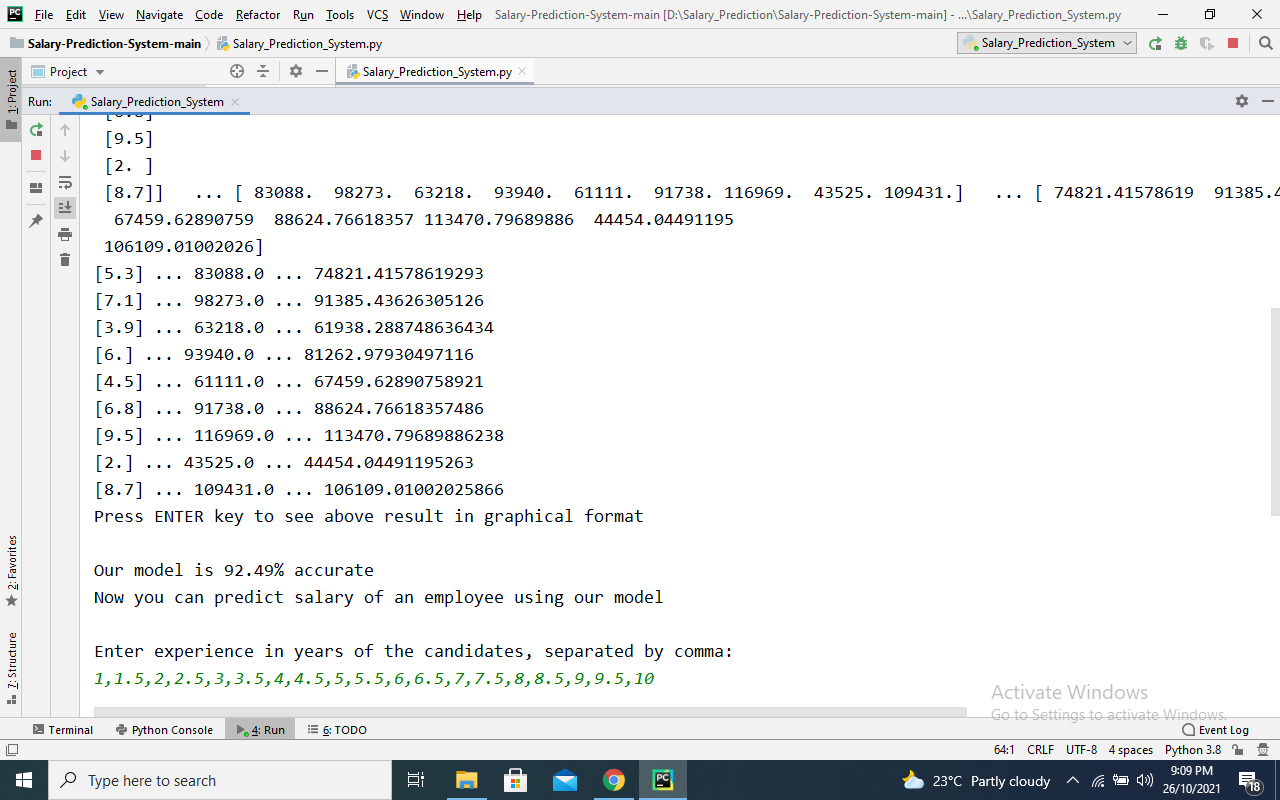This screenshot has height=800, width=1280.
Task: Hide the Project panel with minus icon
Action: (x=322, y=71)
